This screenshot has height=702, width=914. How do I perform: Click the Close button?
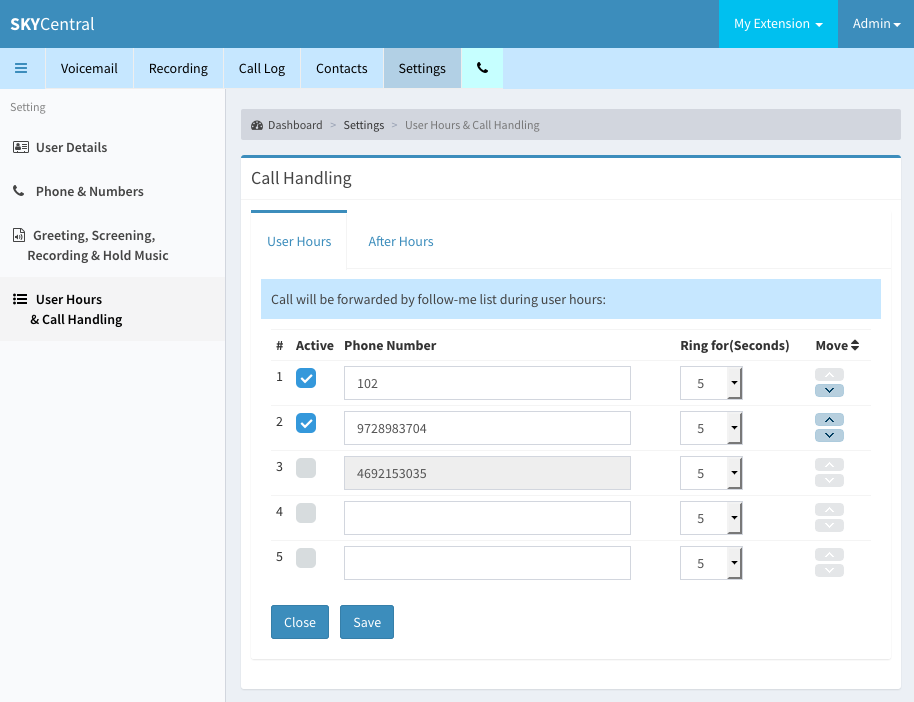(x=300, y=622)
